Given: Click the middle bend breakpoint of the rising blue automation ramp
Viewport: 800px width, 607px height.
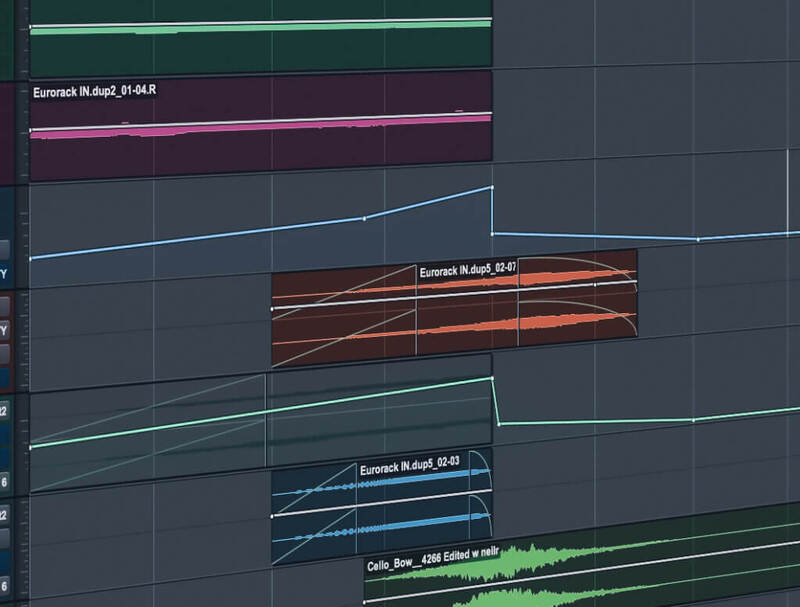Looking at the screenshot, I should click(364, 219).
